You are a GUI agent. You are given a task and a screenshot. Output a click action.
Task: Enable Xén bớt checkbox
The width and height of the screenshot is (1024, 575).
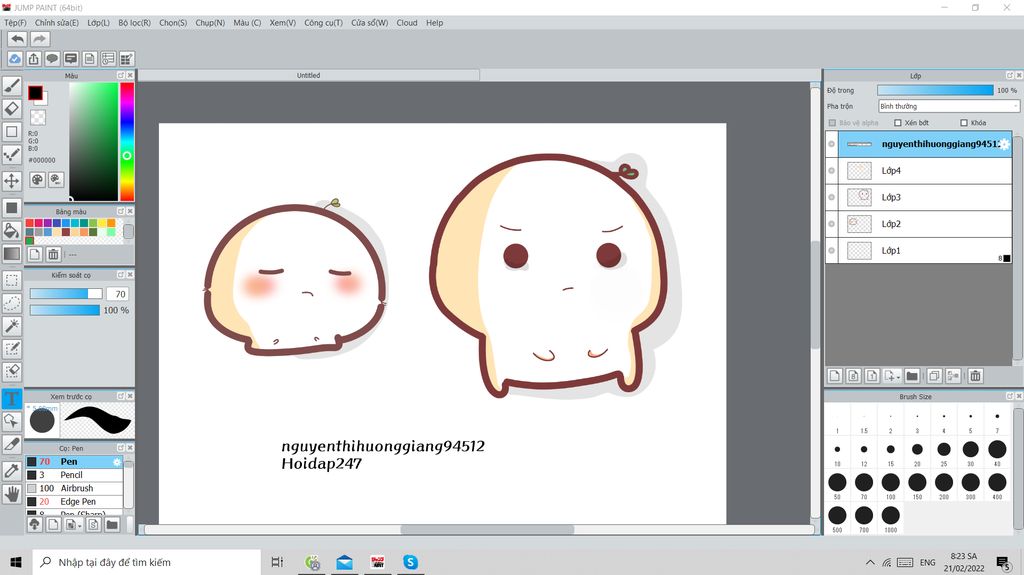coord(898,123)
